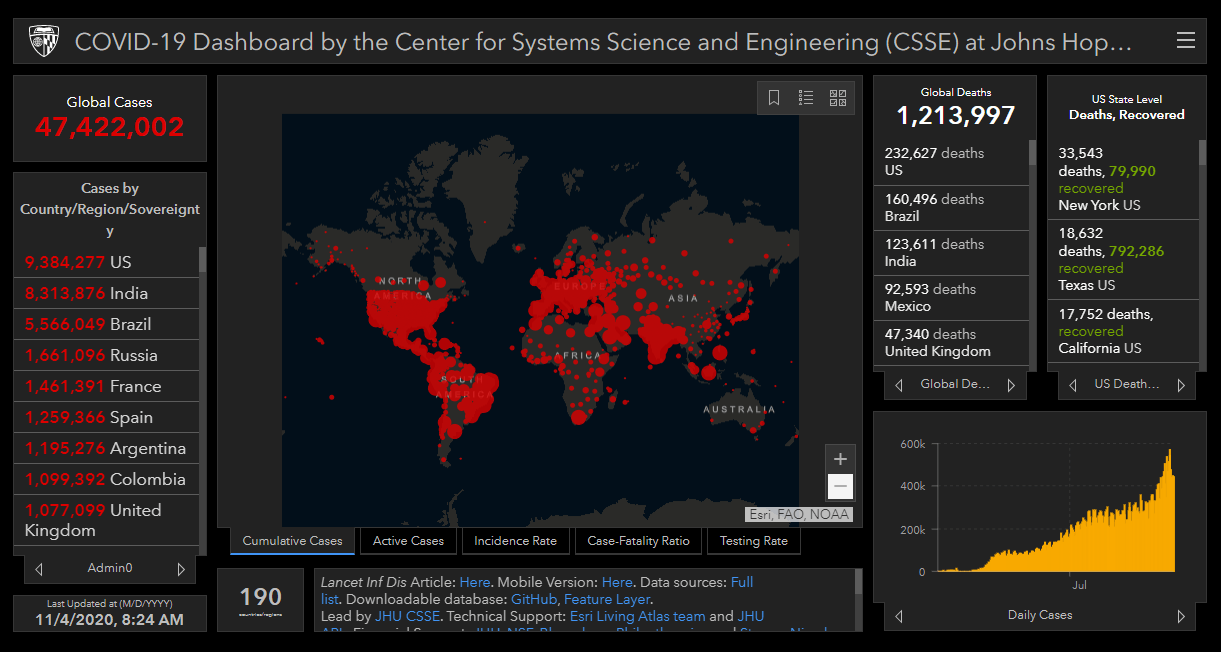Open the hamburger menu in the header
The image size is (1221, 652).
point(1185,40)
